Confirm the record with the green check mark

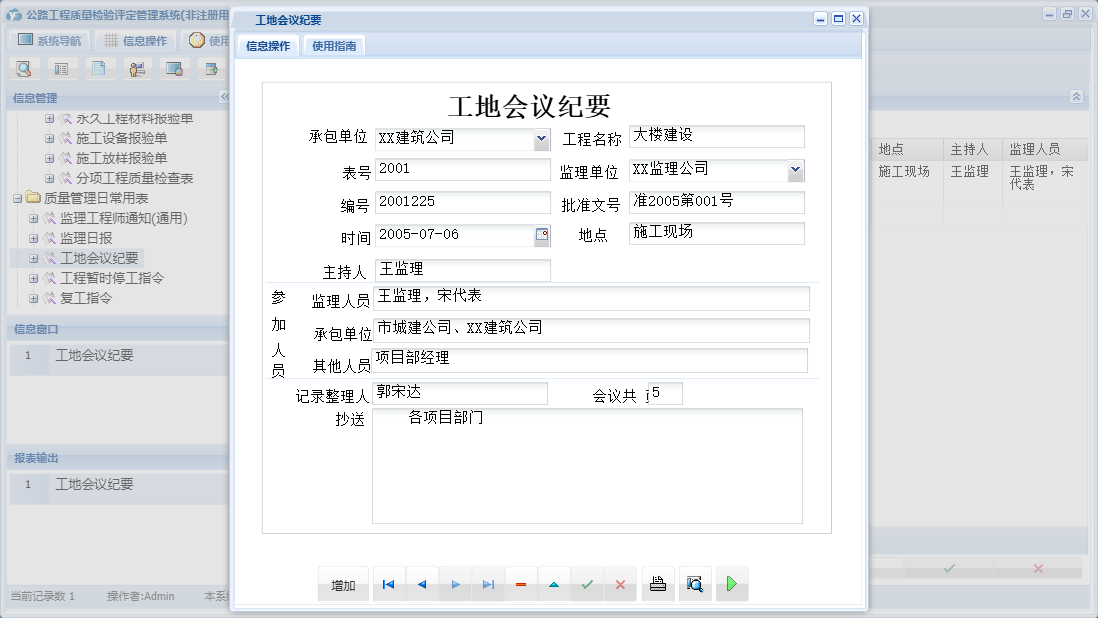pos(587,583)
